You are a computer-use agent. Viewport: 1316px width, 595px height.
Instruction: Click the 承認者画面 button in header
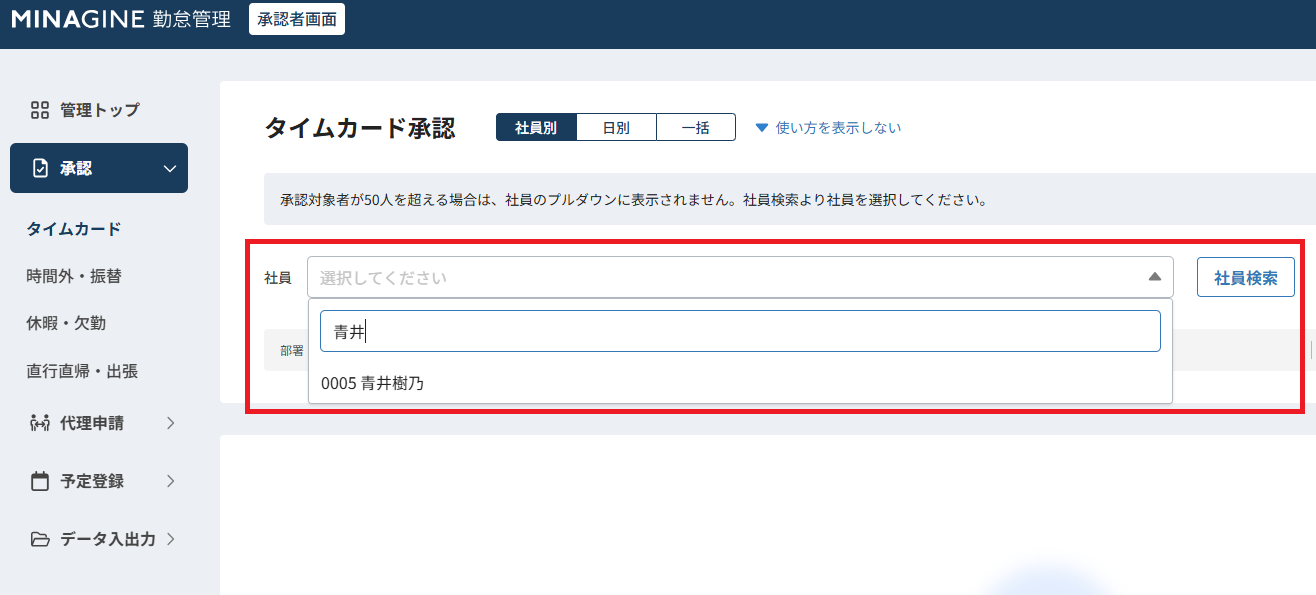point(296,19)
